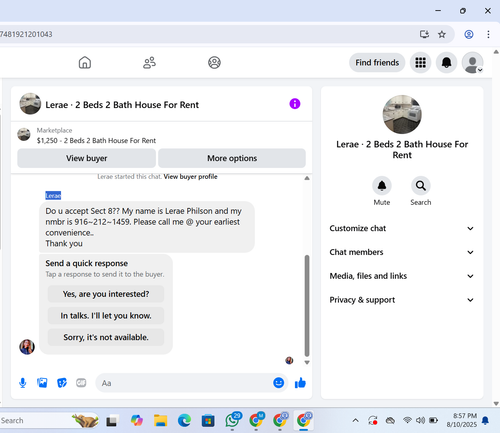Expand the Privacy & support section

click(402, 300)
